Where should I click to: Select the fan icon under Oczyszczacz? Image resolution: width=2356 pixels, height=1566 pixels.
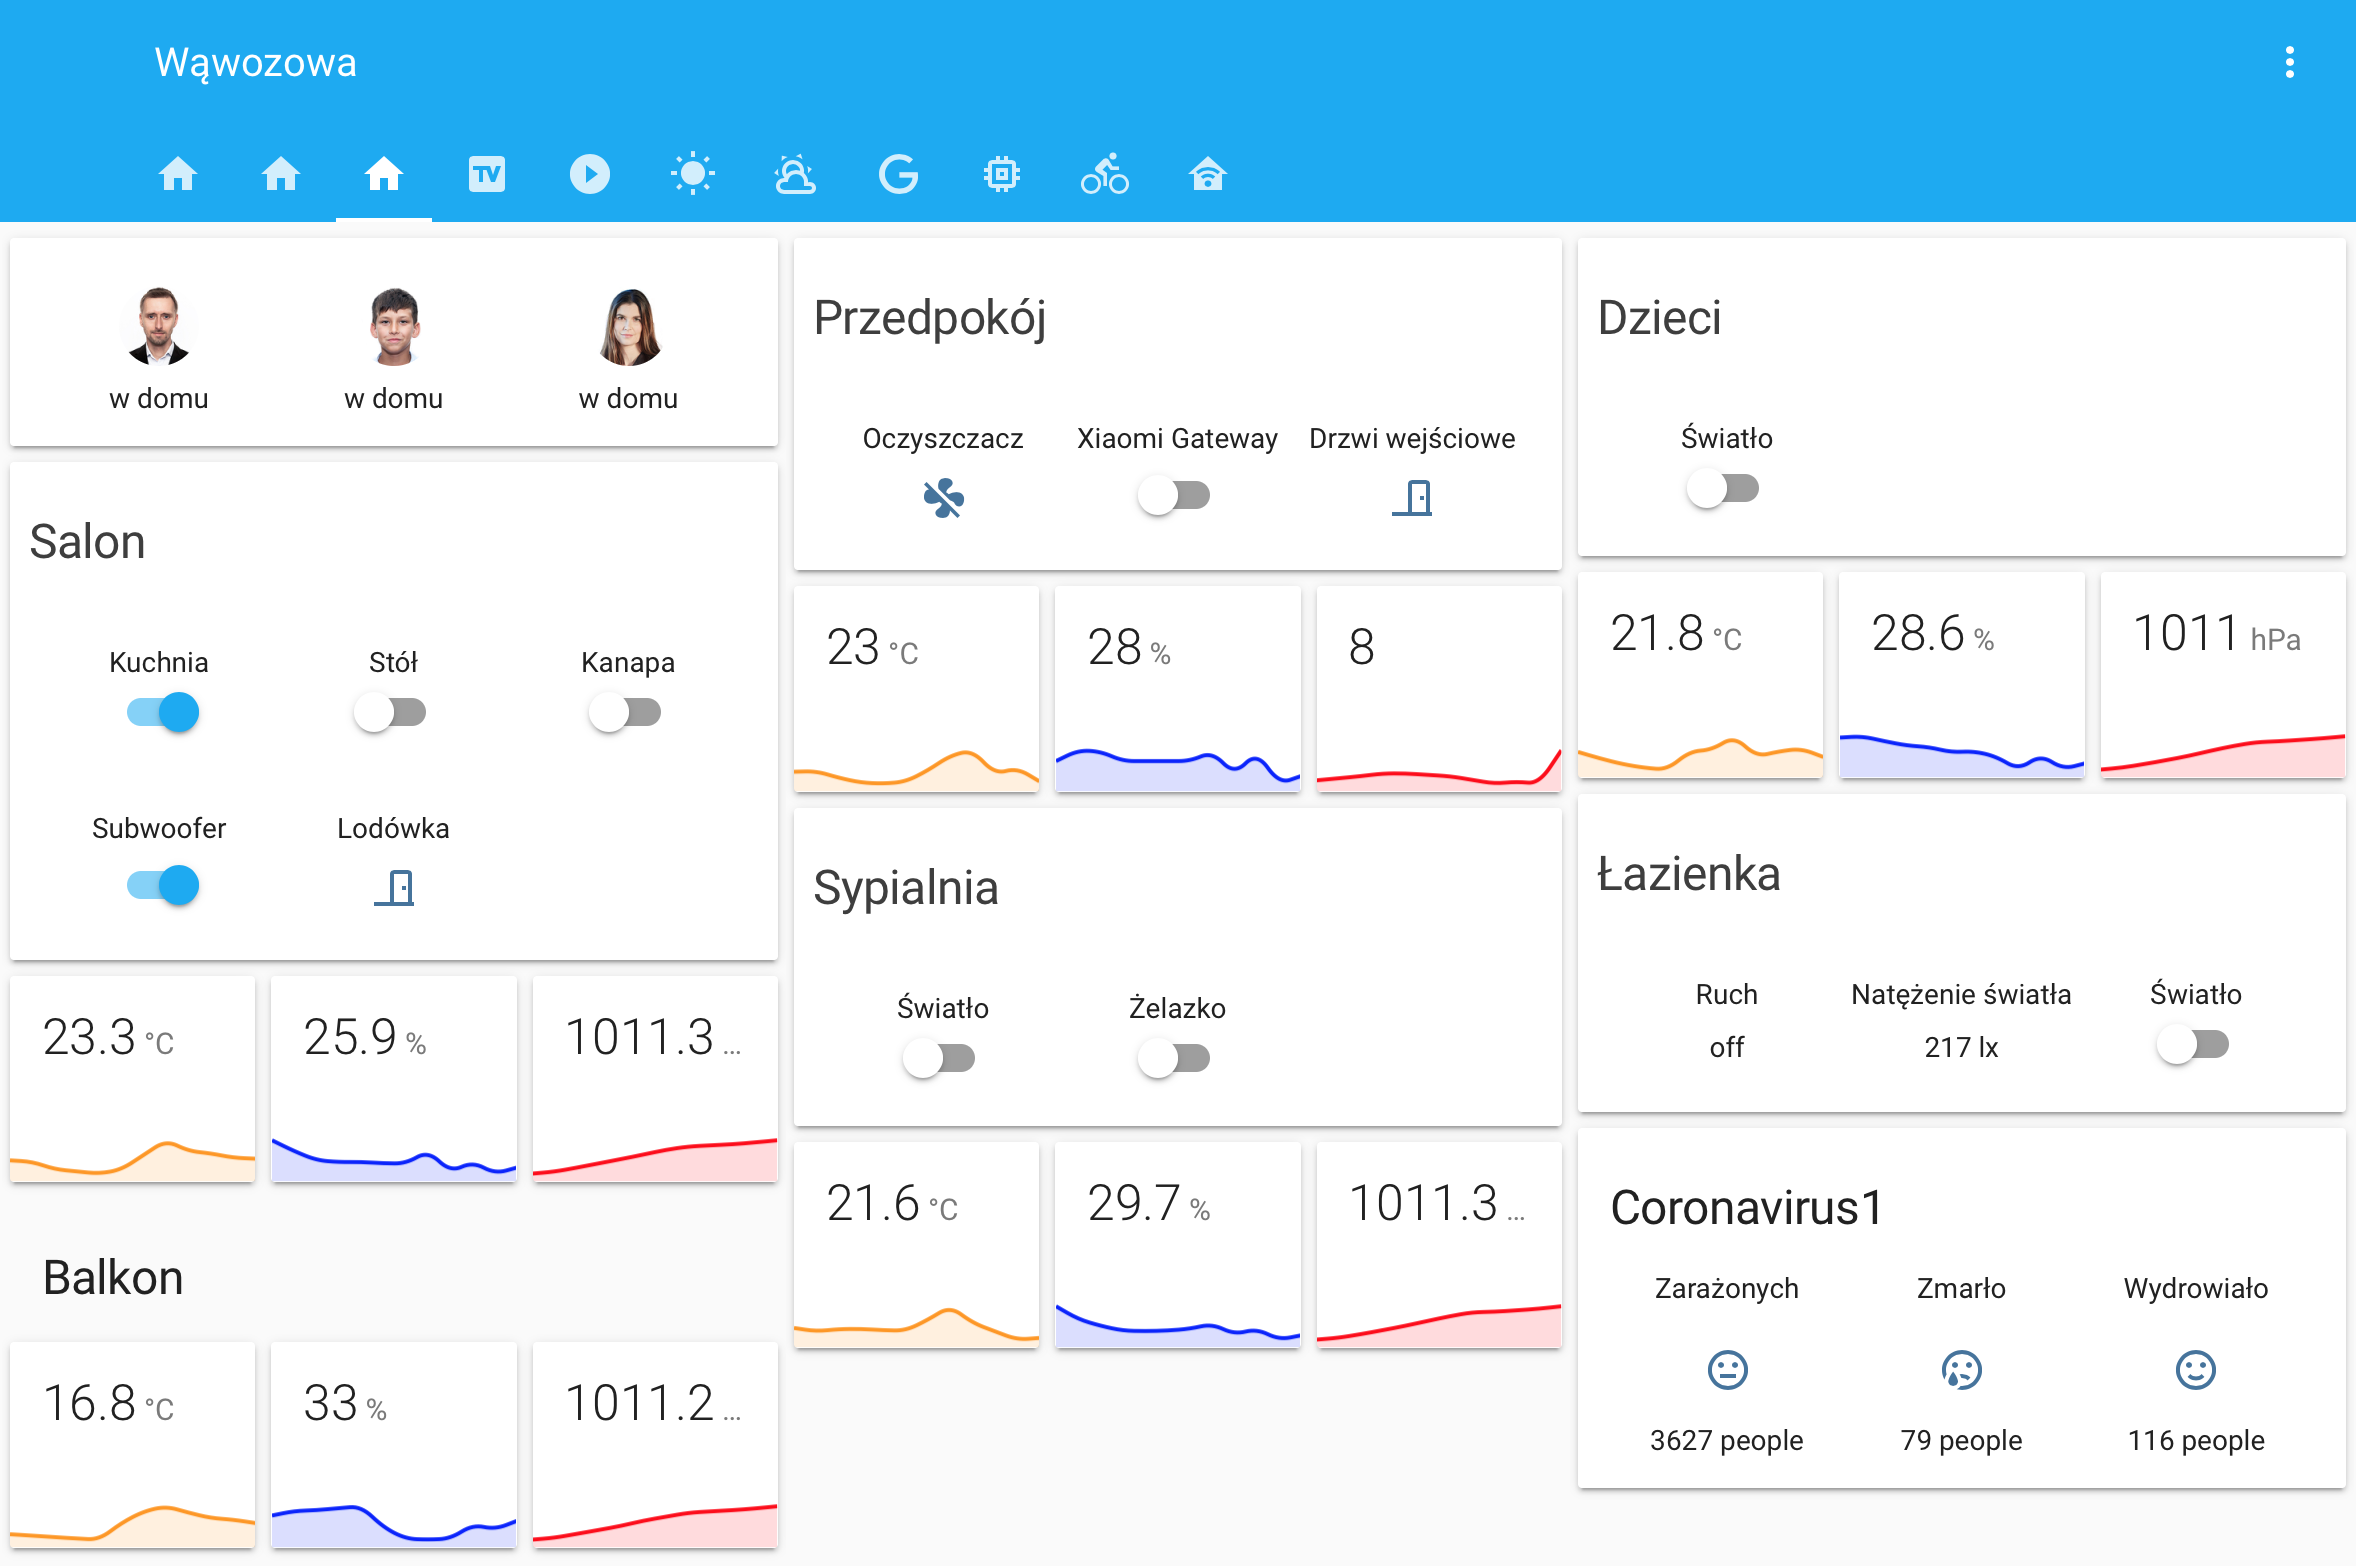pyautogui.click(x=944, y=498)
